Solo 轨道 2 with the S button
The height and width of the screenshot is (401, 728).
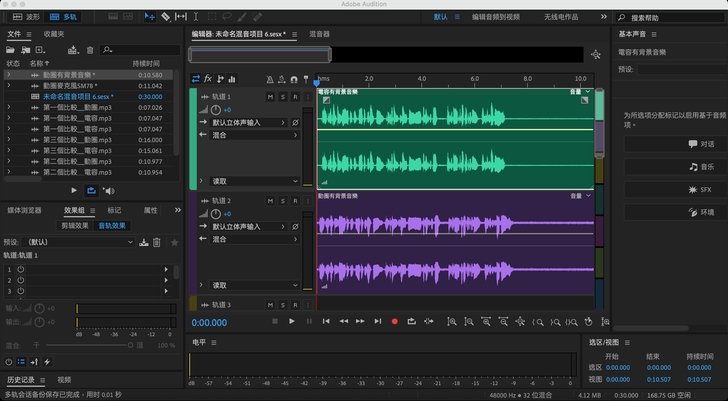(283, 201)
